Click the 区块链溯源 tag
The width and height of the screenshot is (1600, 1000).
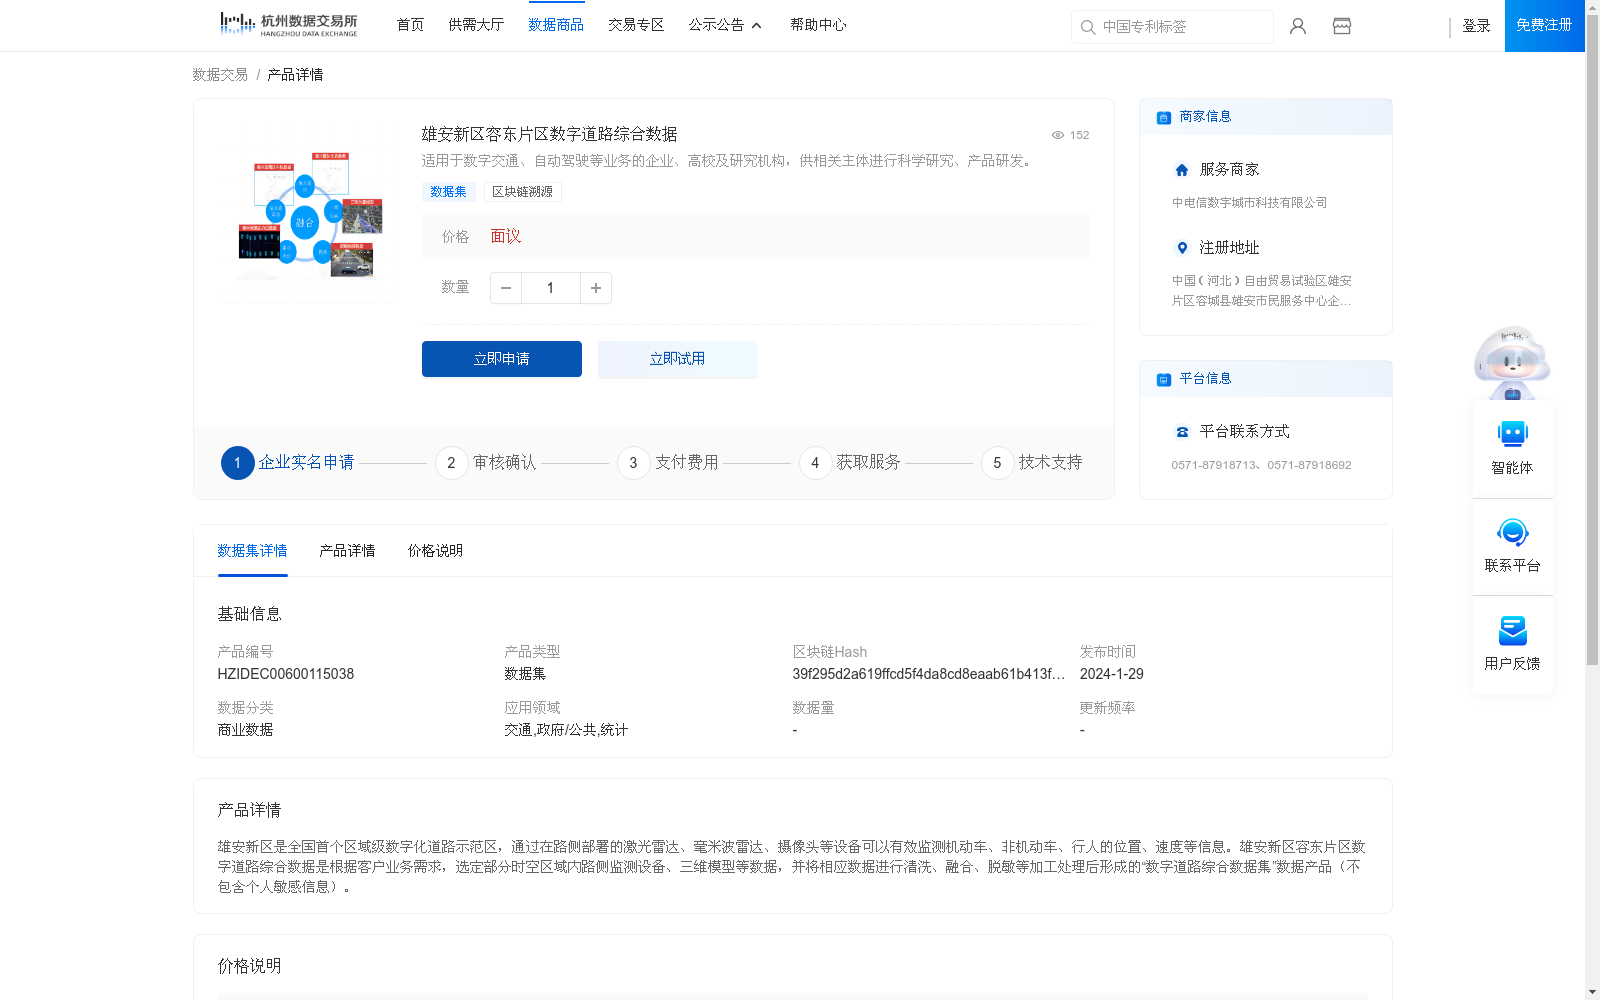522,192
